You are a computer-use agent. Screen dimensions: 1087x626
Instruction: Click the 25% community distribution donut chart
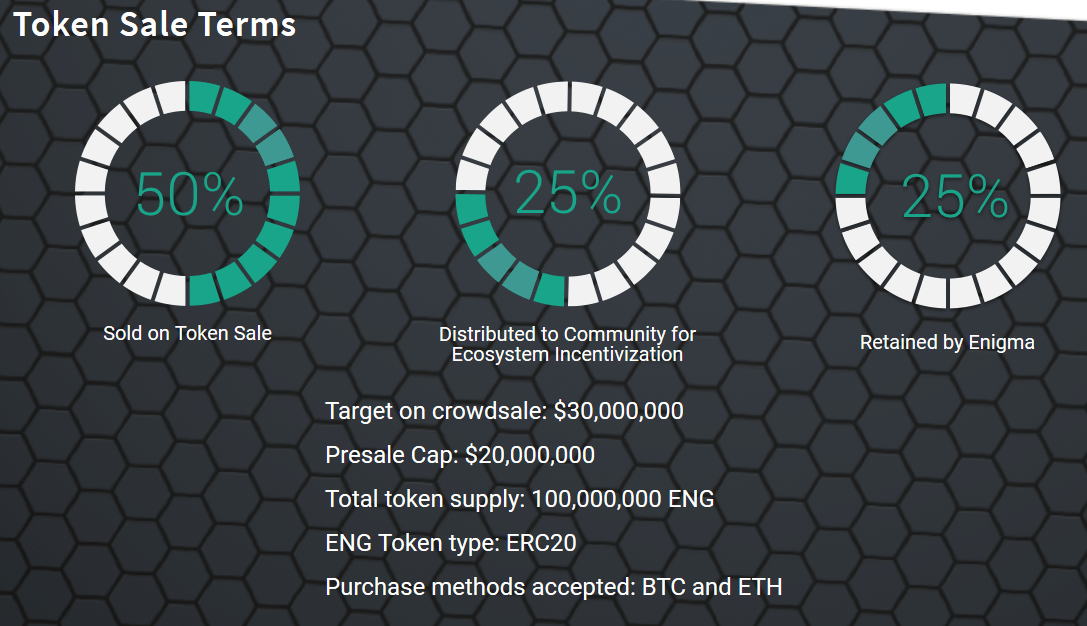[568, 193]
